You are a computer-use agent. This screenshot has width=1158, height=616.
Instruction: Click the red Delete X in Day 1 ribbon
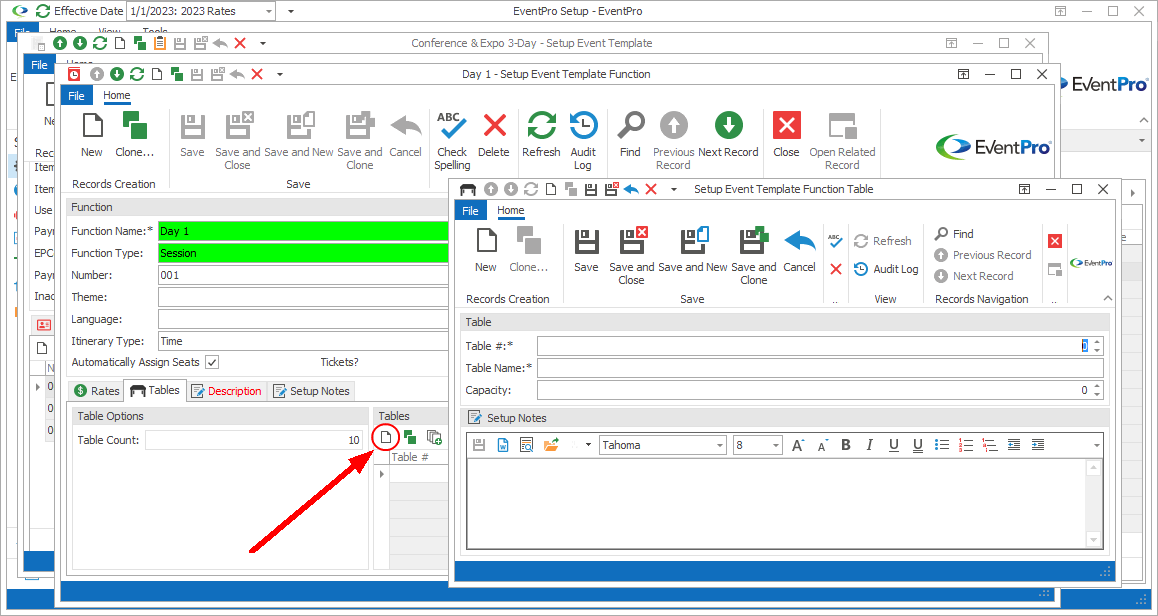(493, 136)
